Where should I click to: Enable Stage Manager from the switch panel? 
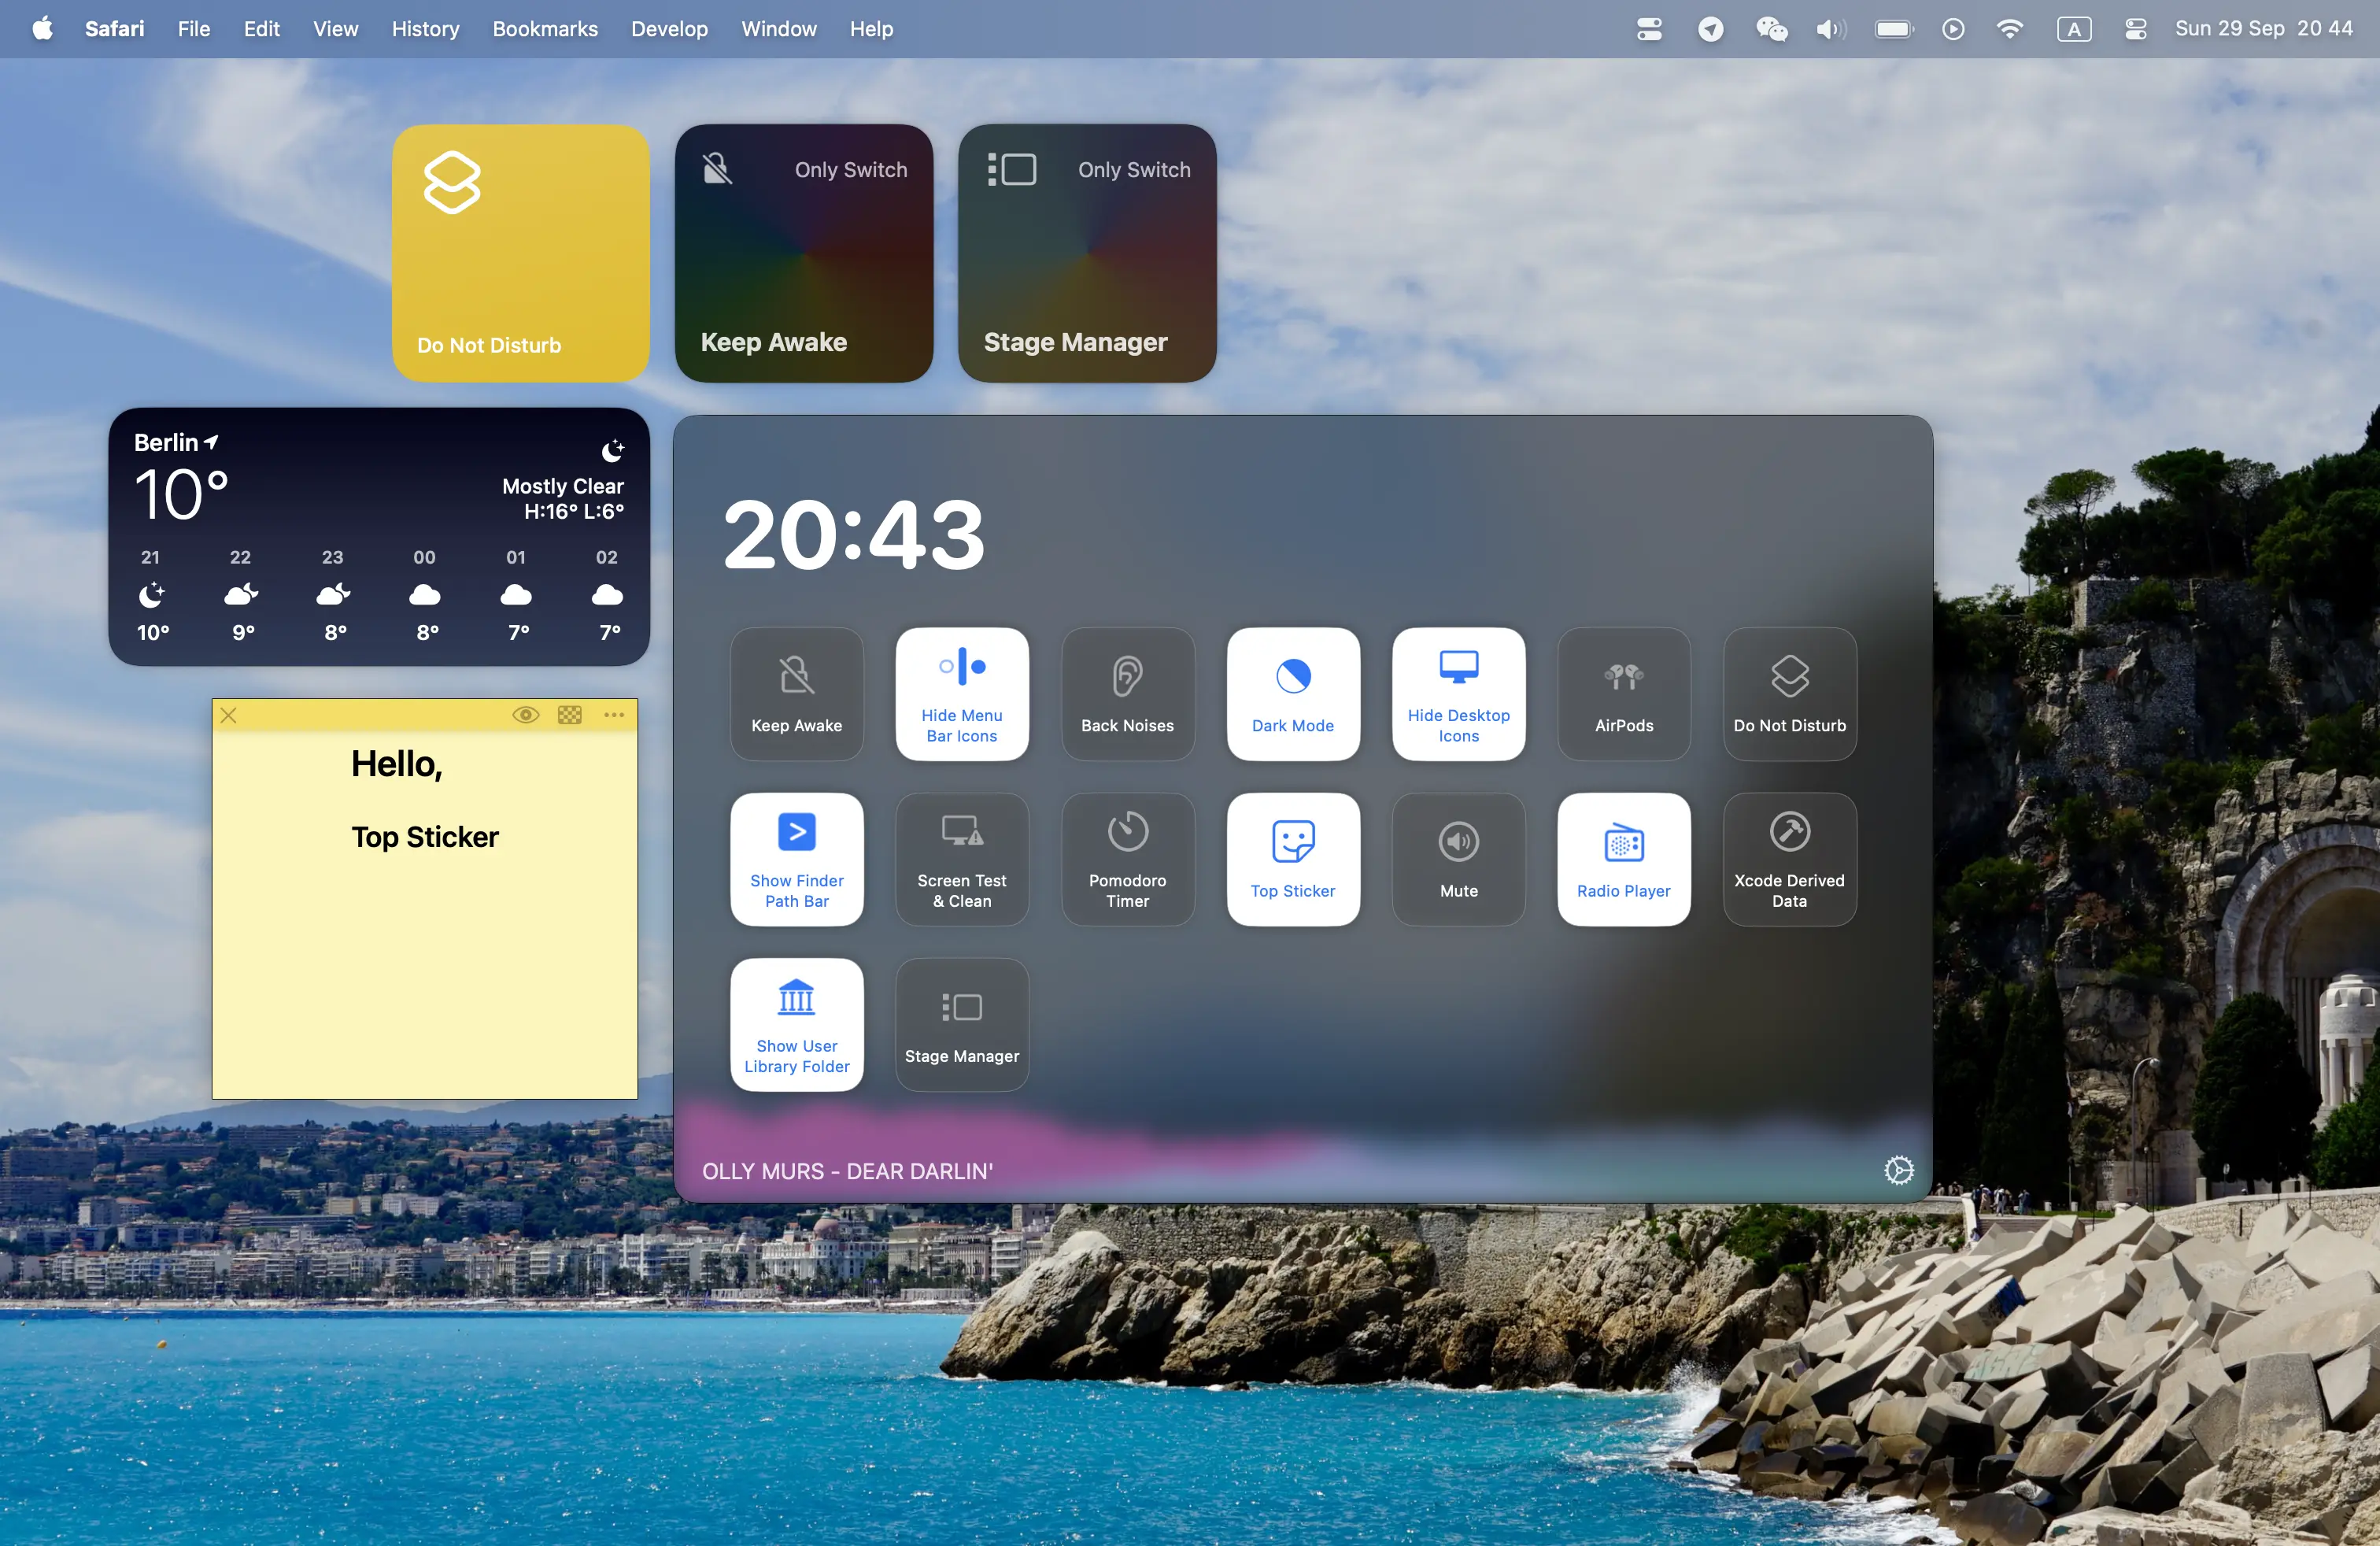[961, 1023]
